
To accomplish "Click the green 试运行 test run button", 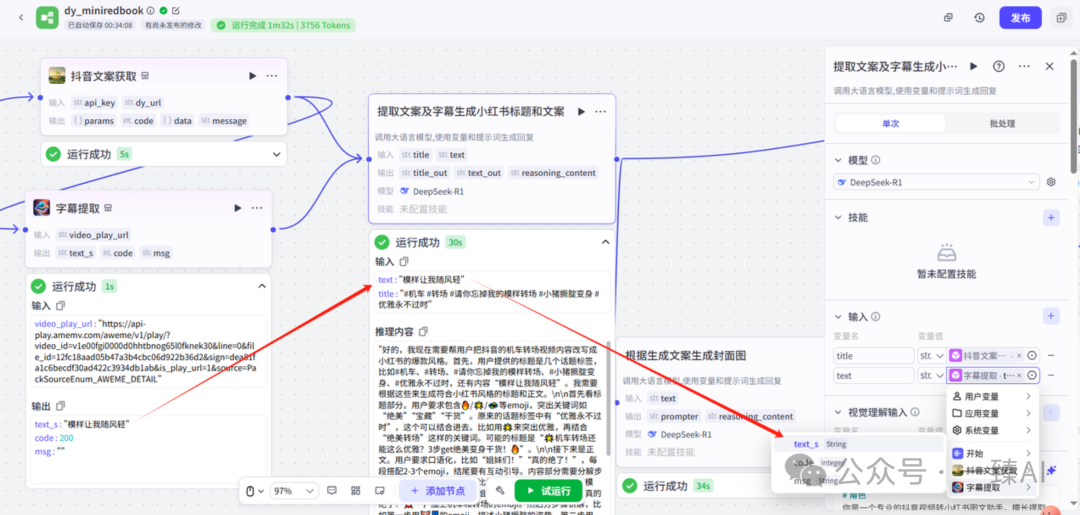I will (548, 491).
